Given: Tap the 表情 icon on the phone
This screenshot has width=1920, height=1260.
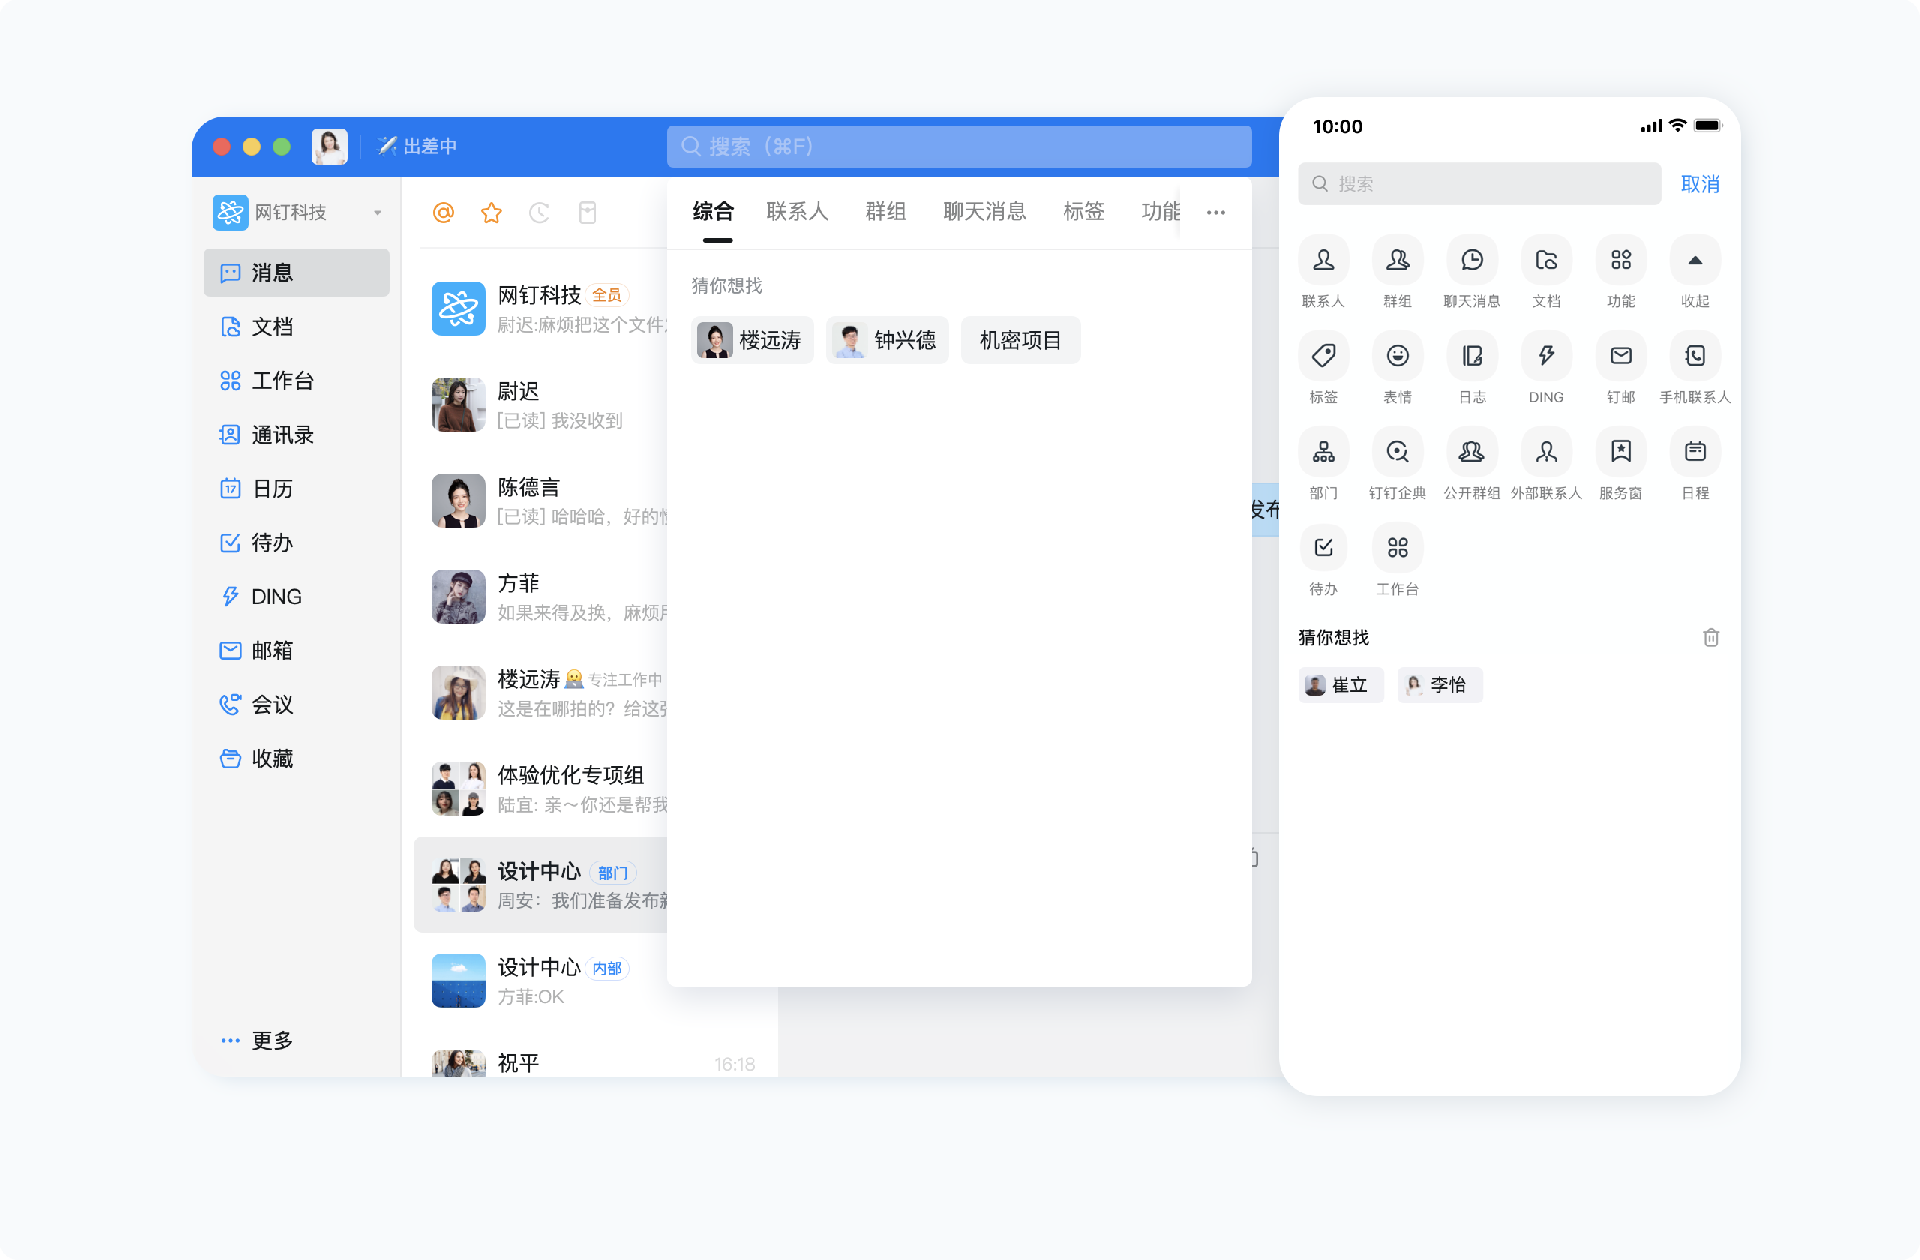Looking at the screenshot, I should point(1397,356).
